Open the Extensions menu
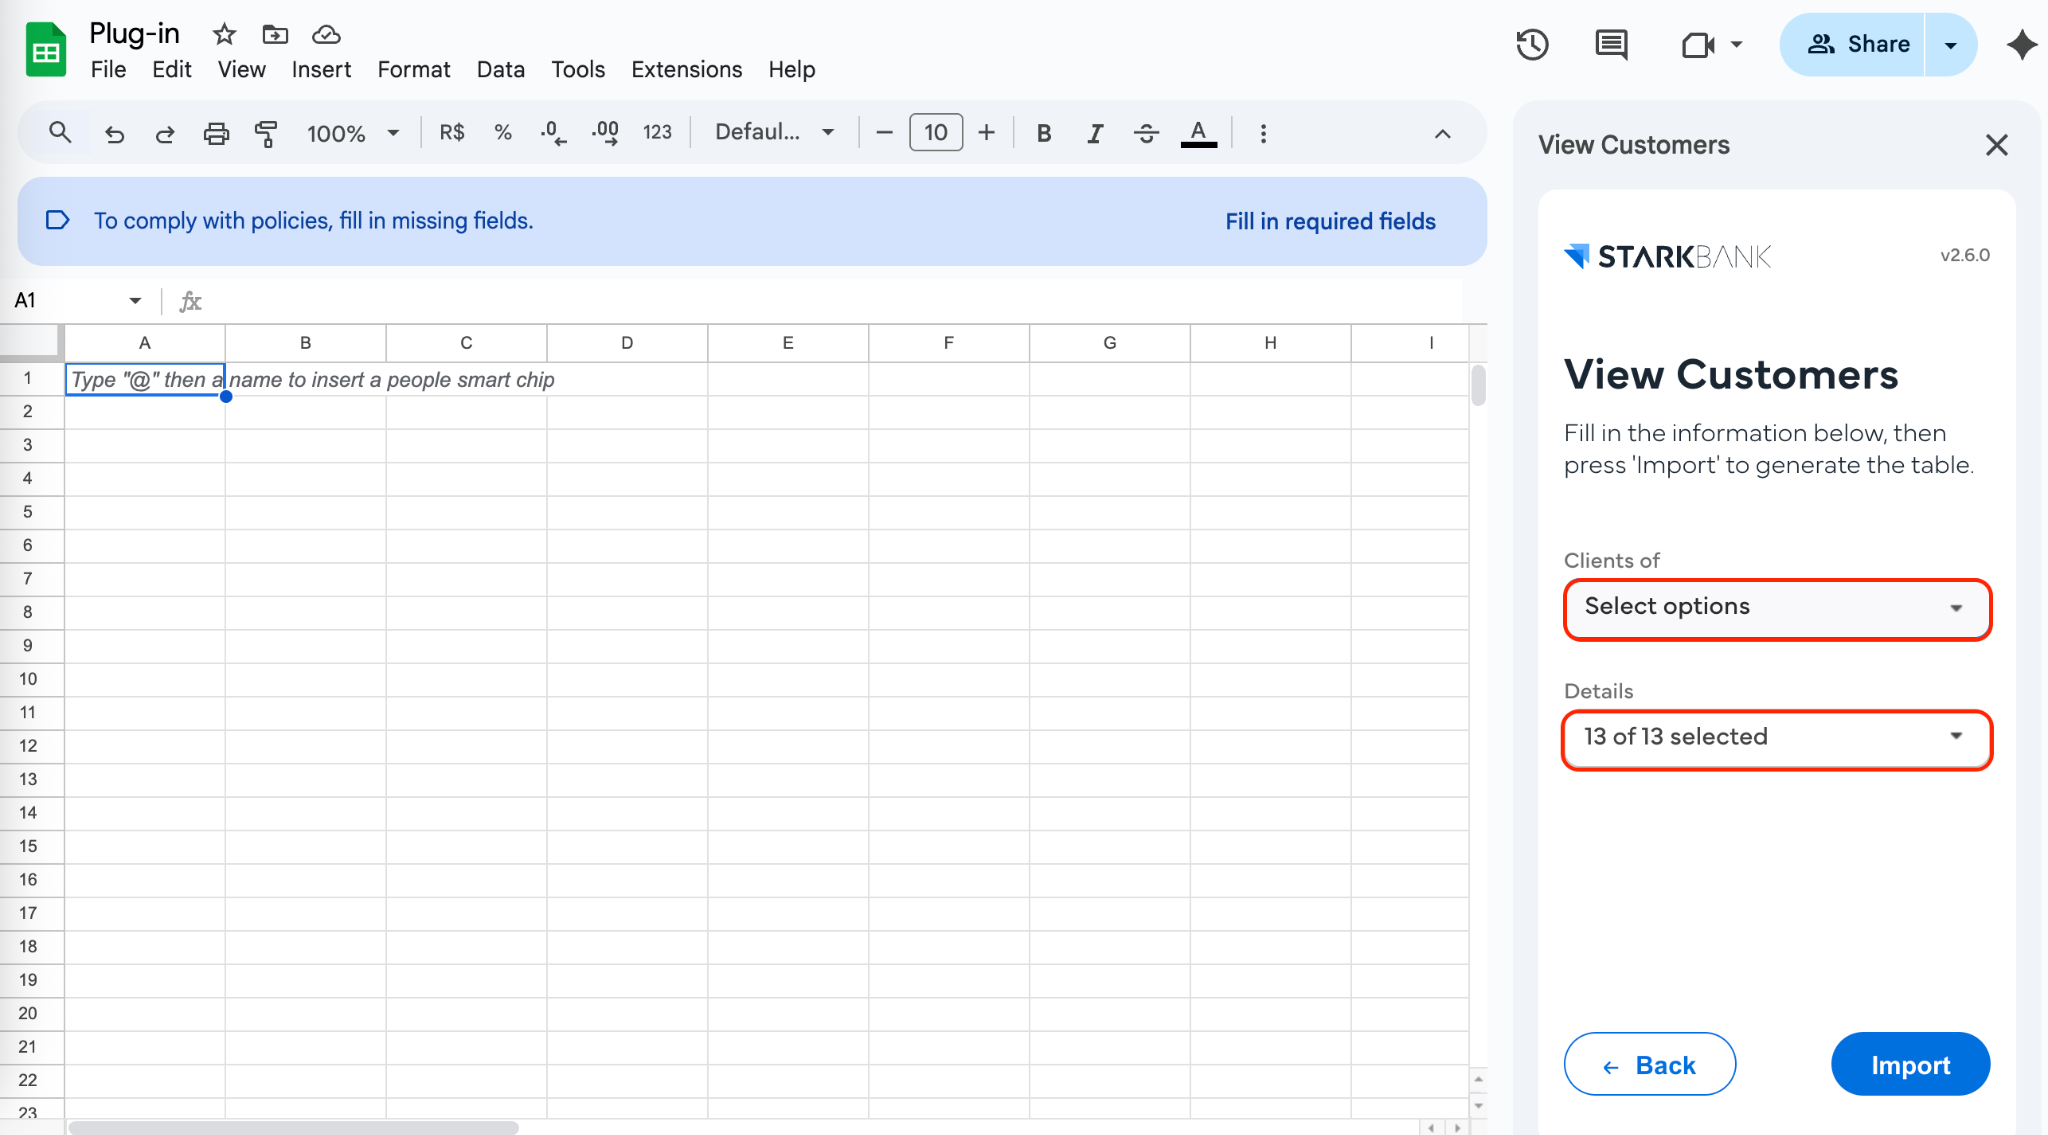 686,70
